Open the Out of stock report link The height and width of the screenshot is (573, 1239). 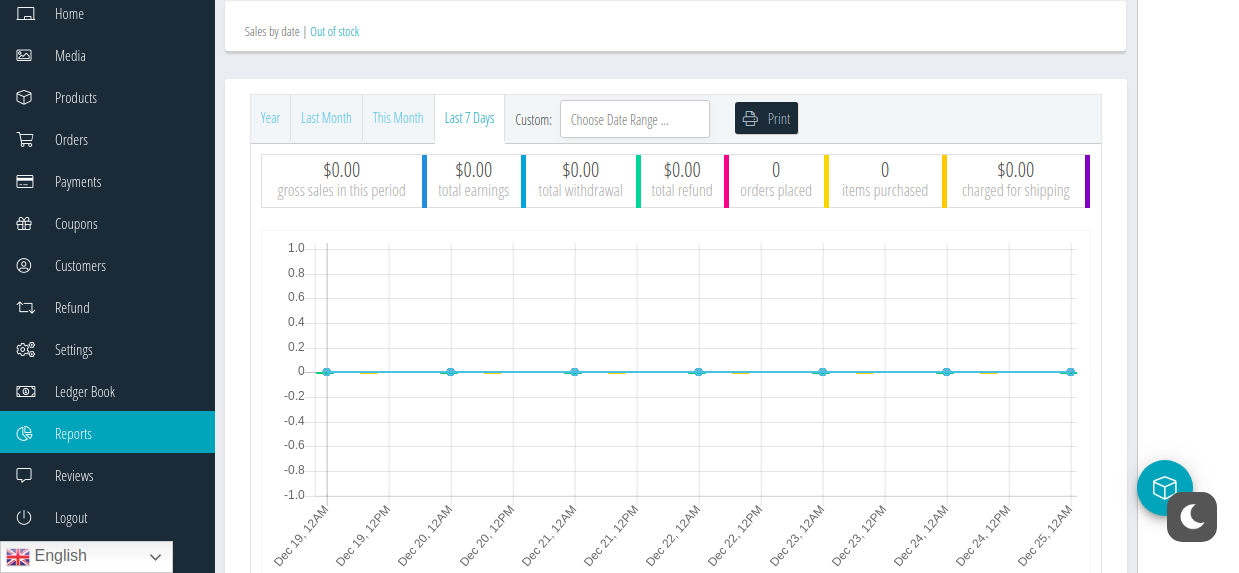[x=334, y=32]
